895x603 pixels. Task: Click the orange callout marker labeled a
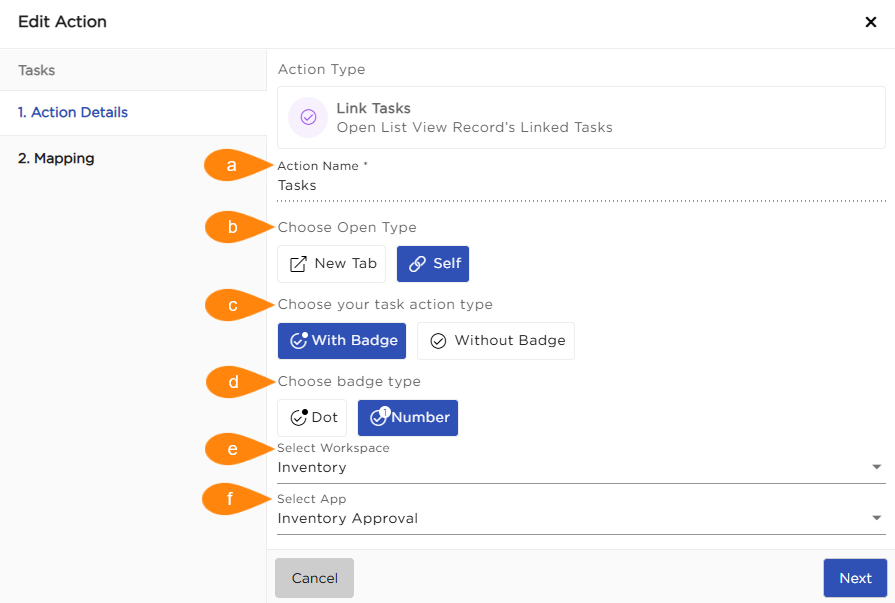[232, 166]
